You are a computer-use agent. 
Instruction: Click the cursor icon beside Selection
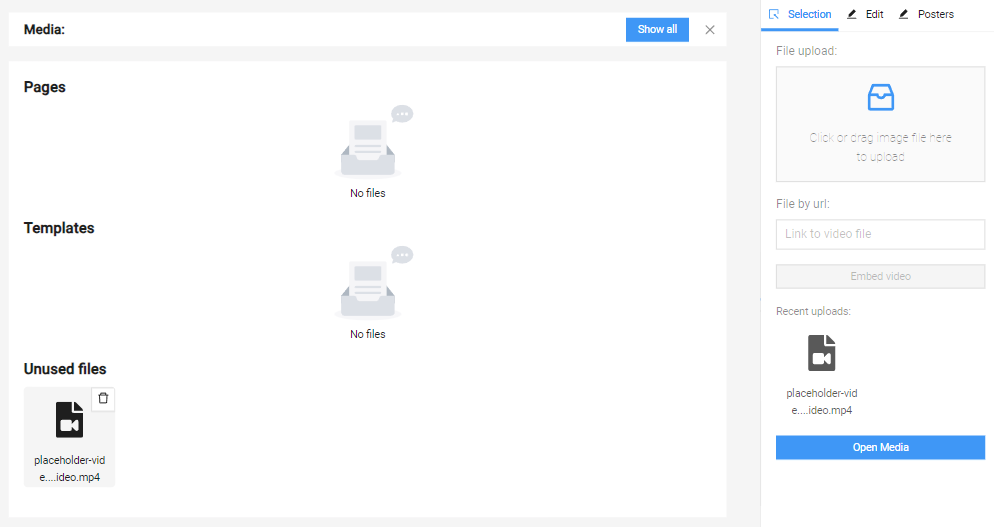[774, 14]
